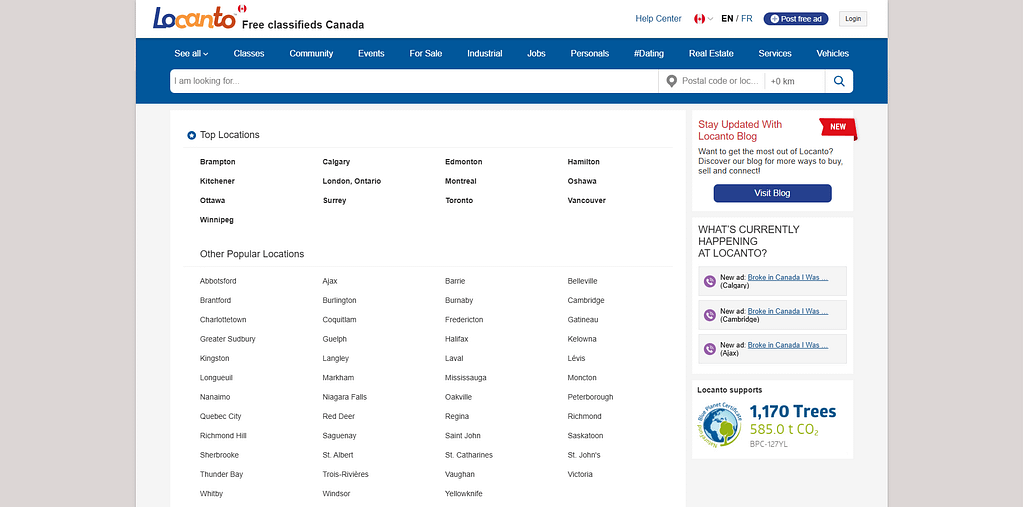This screenshot has height=507, width=1024.
Task: Select Brampton in Top Locations
Action: point(217,162)
